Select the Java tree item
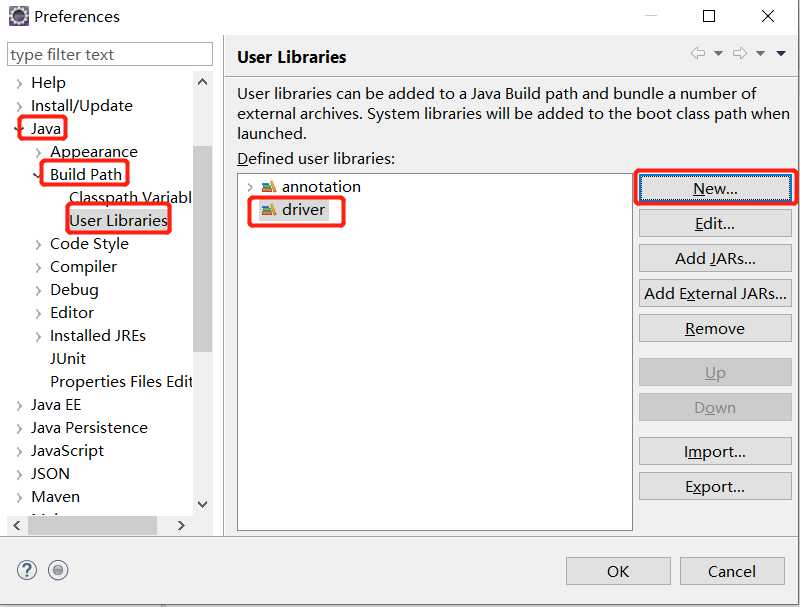 coord(46,129)
